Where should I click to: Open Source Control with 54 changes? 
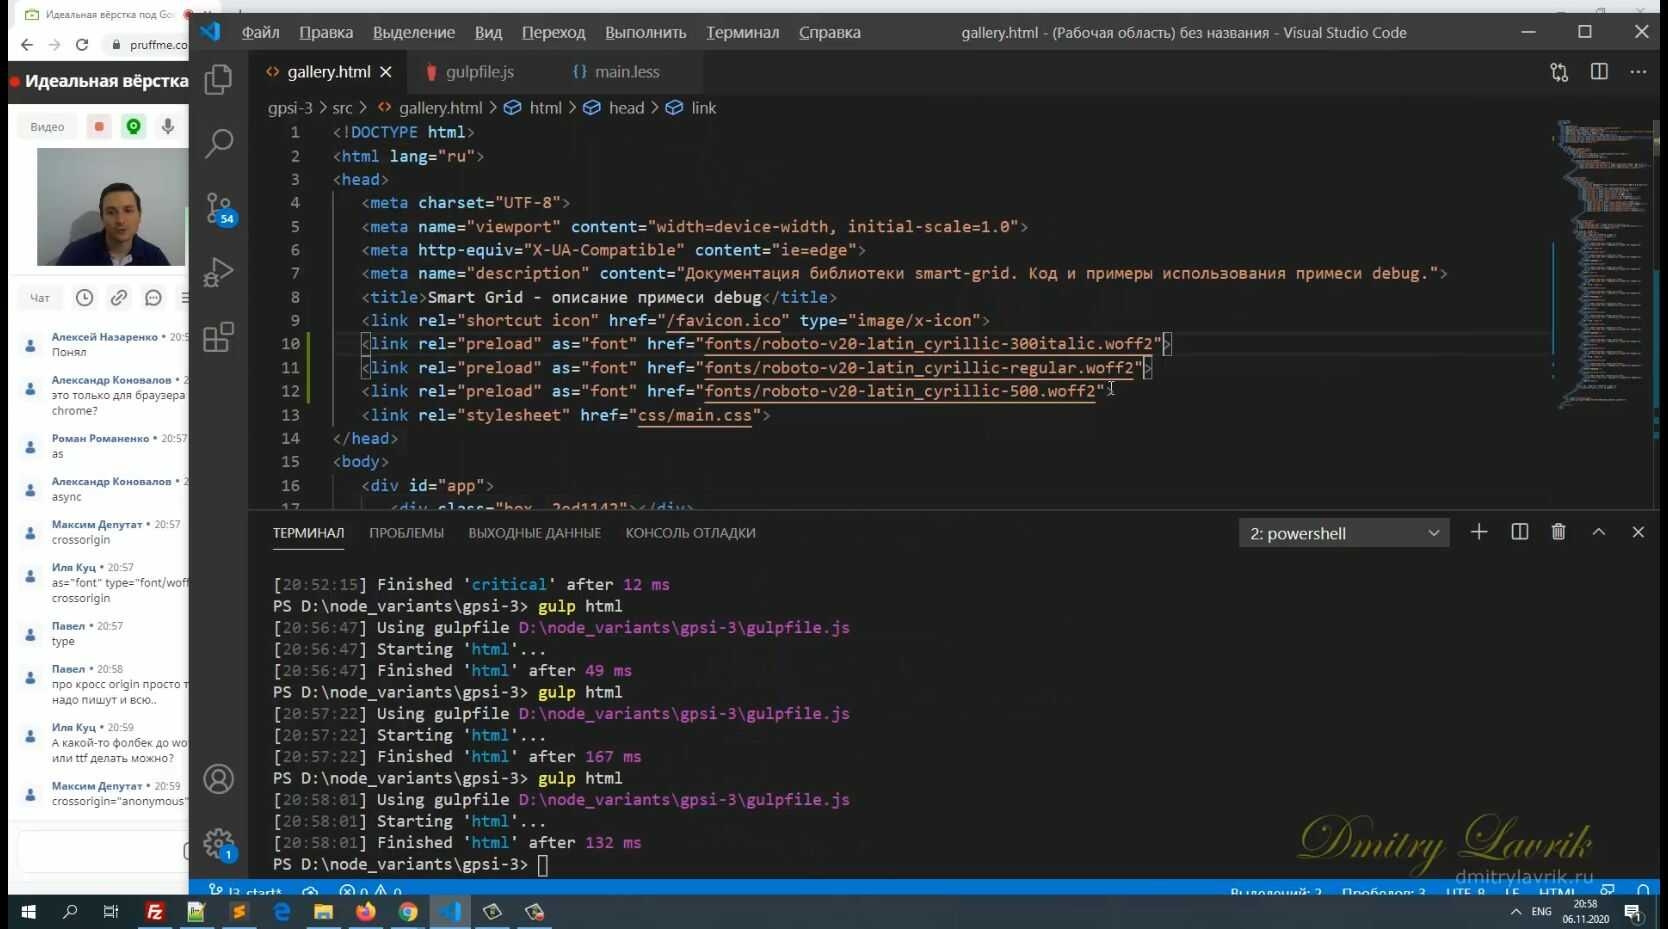tap(219, 208)
